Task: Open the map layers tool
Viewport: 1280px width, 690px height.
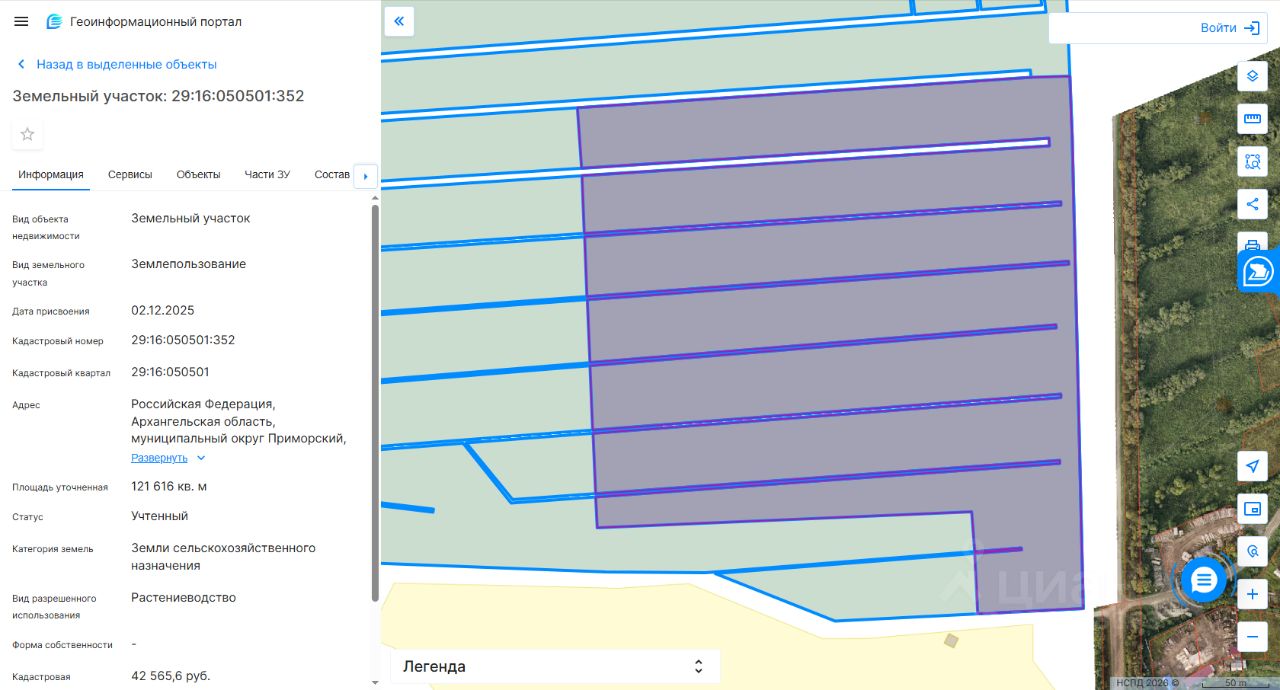Action: tap(1252, 76)
